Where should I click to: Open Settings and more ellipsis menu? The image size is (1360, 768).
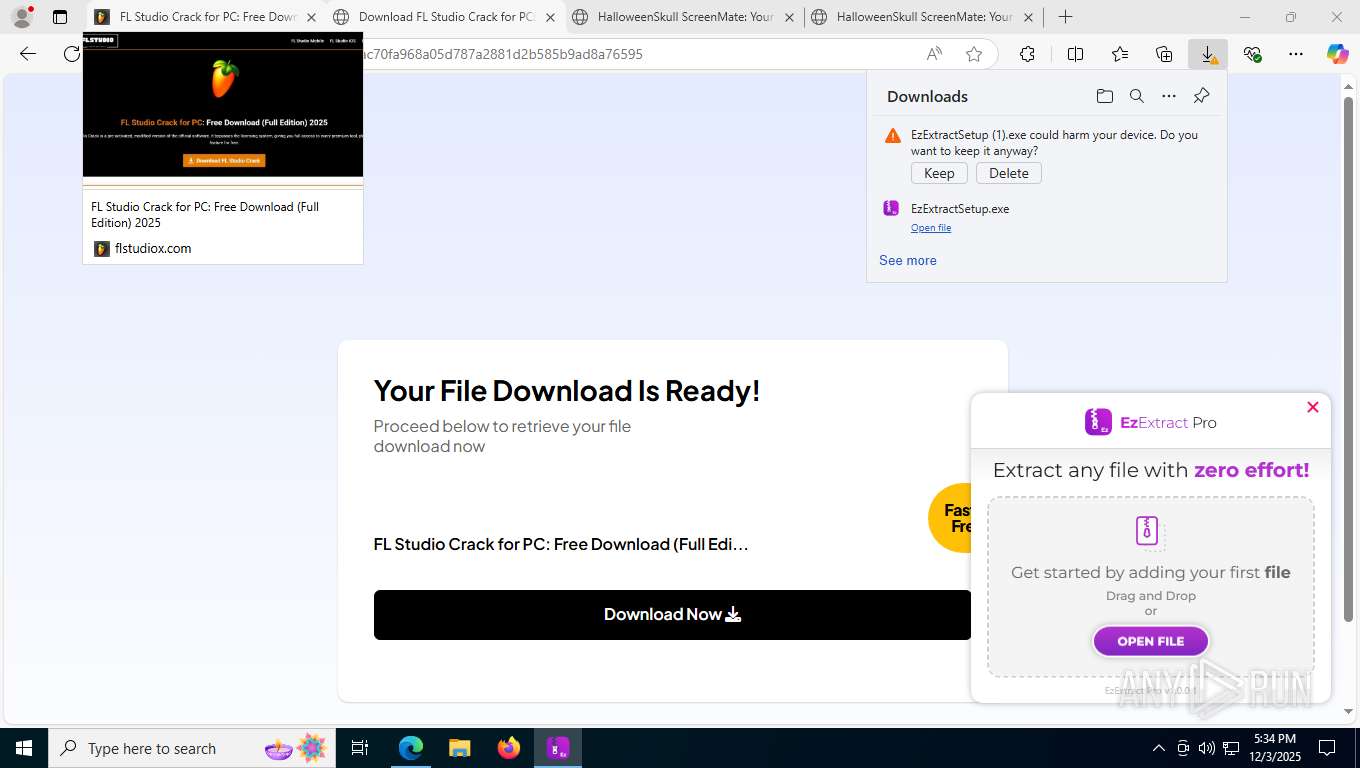tap(1296, 54)
